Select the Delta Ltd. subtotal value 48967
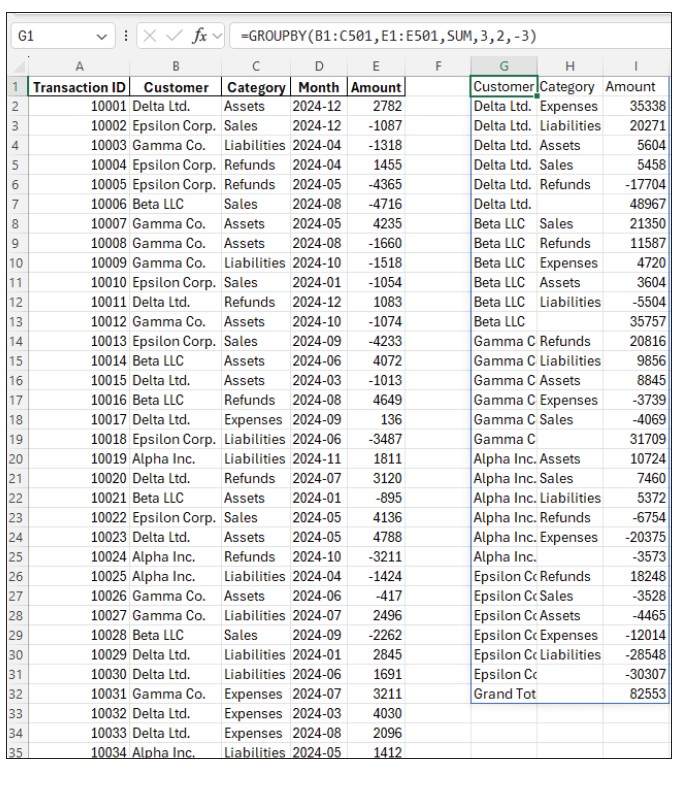 point(636,204)
